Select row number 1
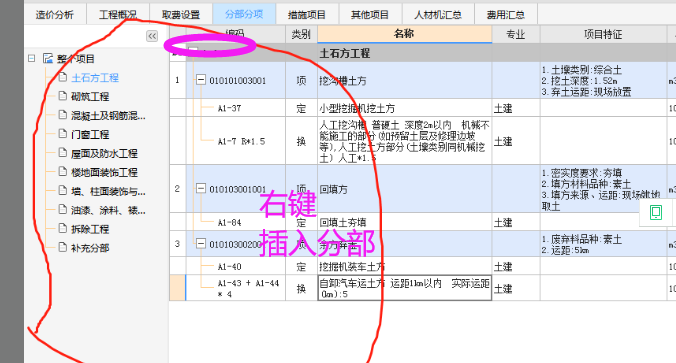 coord(178,80)
